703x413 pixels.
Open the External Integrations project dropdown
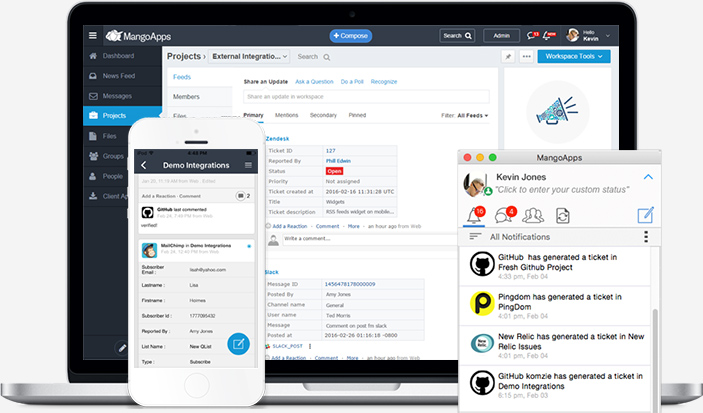pyautogui.click(x=249, y=57)
